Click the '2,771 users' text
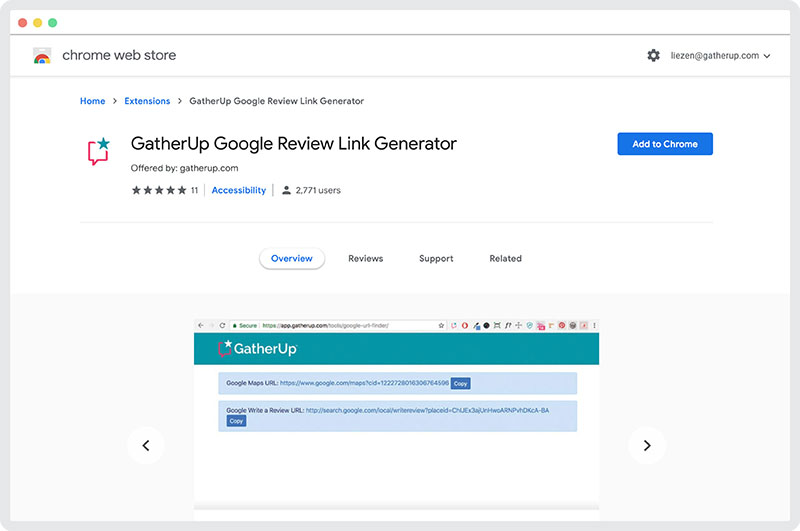The height and width of the screenshot is (531, 800). point(318,190)
